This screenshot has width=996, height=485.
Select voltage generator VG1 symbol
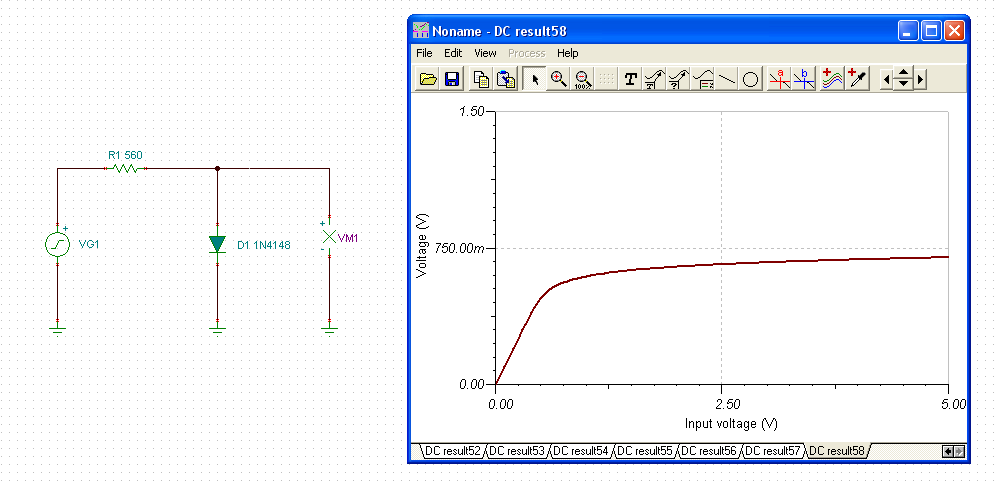(57, 244)
